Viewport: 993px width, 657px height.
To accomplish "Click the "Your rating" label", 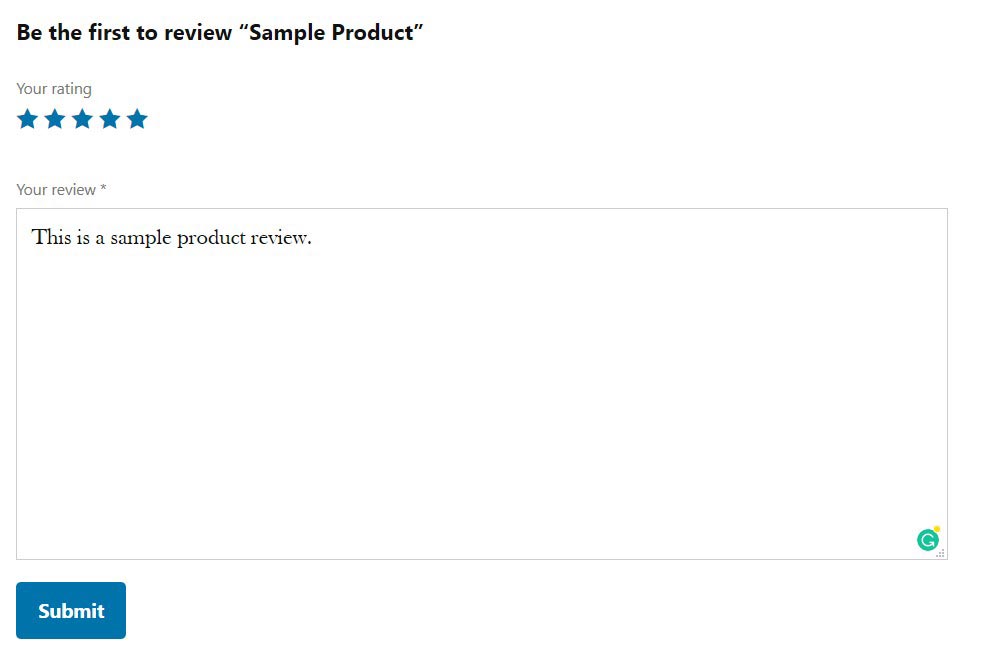I will pos(54,89).
